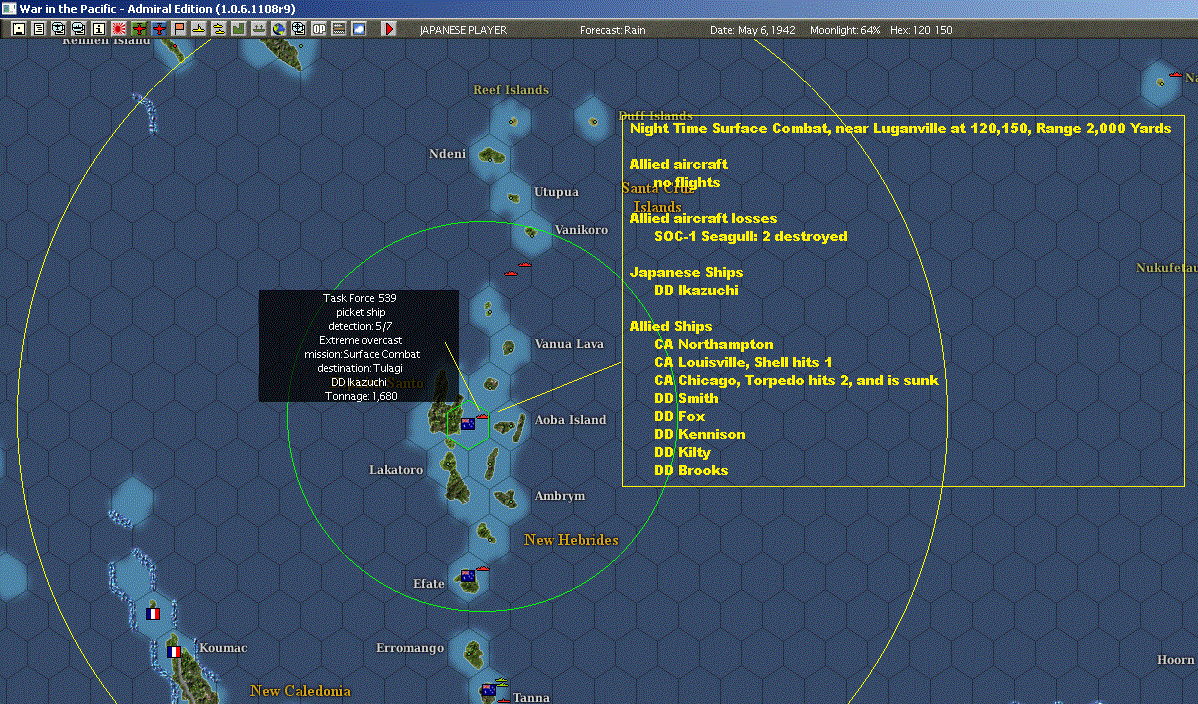Click 'DD Fox' in combat report

(x=679, y=417)
